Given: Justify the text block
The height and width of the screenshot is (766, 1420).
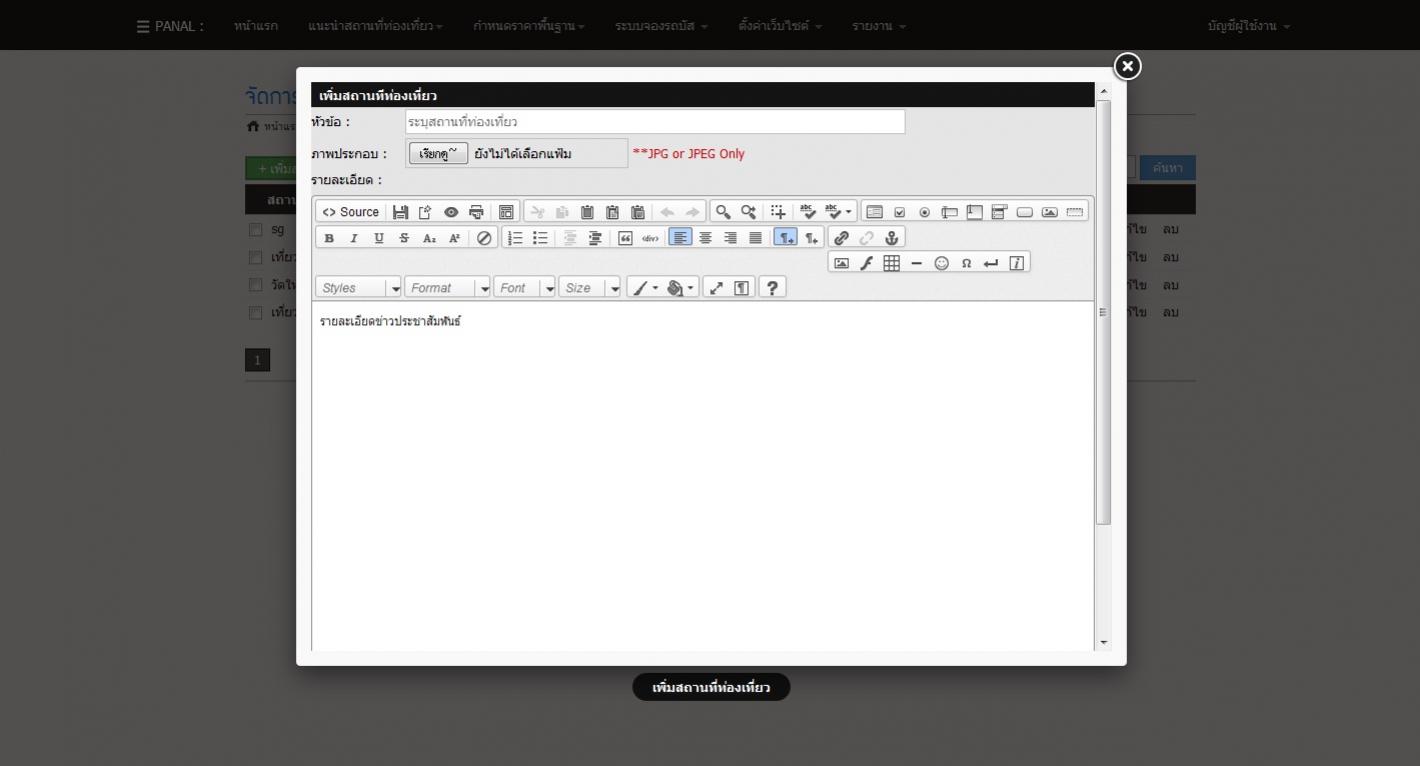Looking at the screenshot, I should [756, 238].
